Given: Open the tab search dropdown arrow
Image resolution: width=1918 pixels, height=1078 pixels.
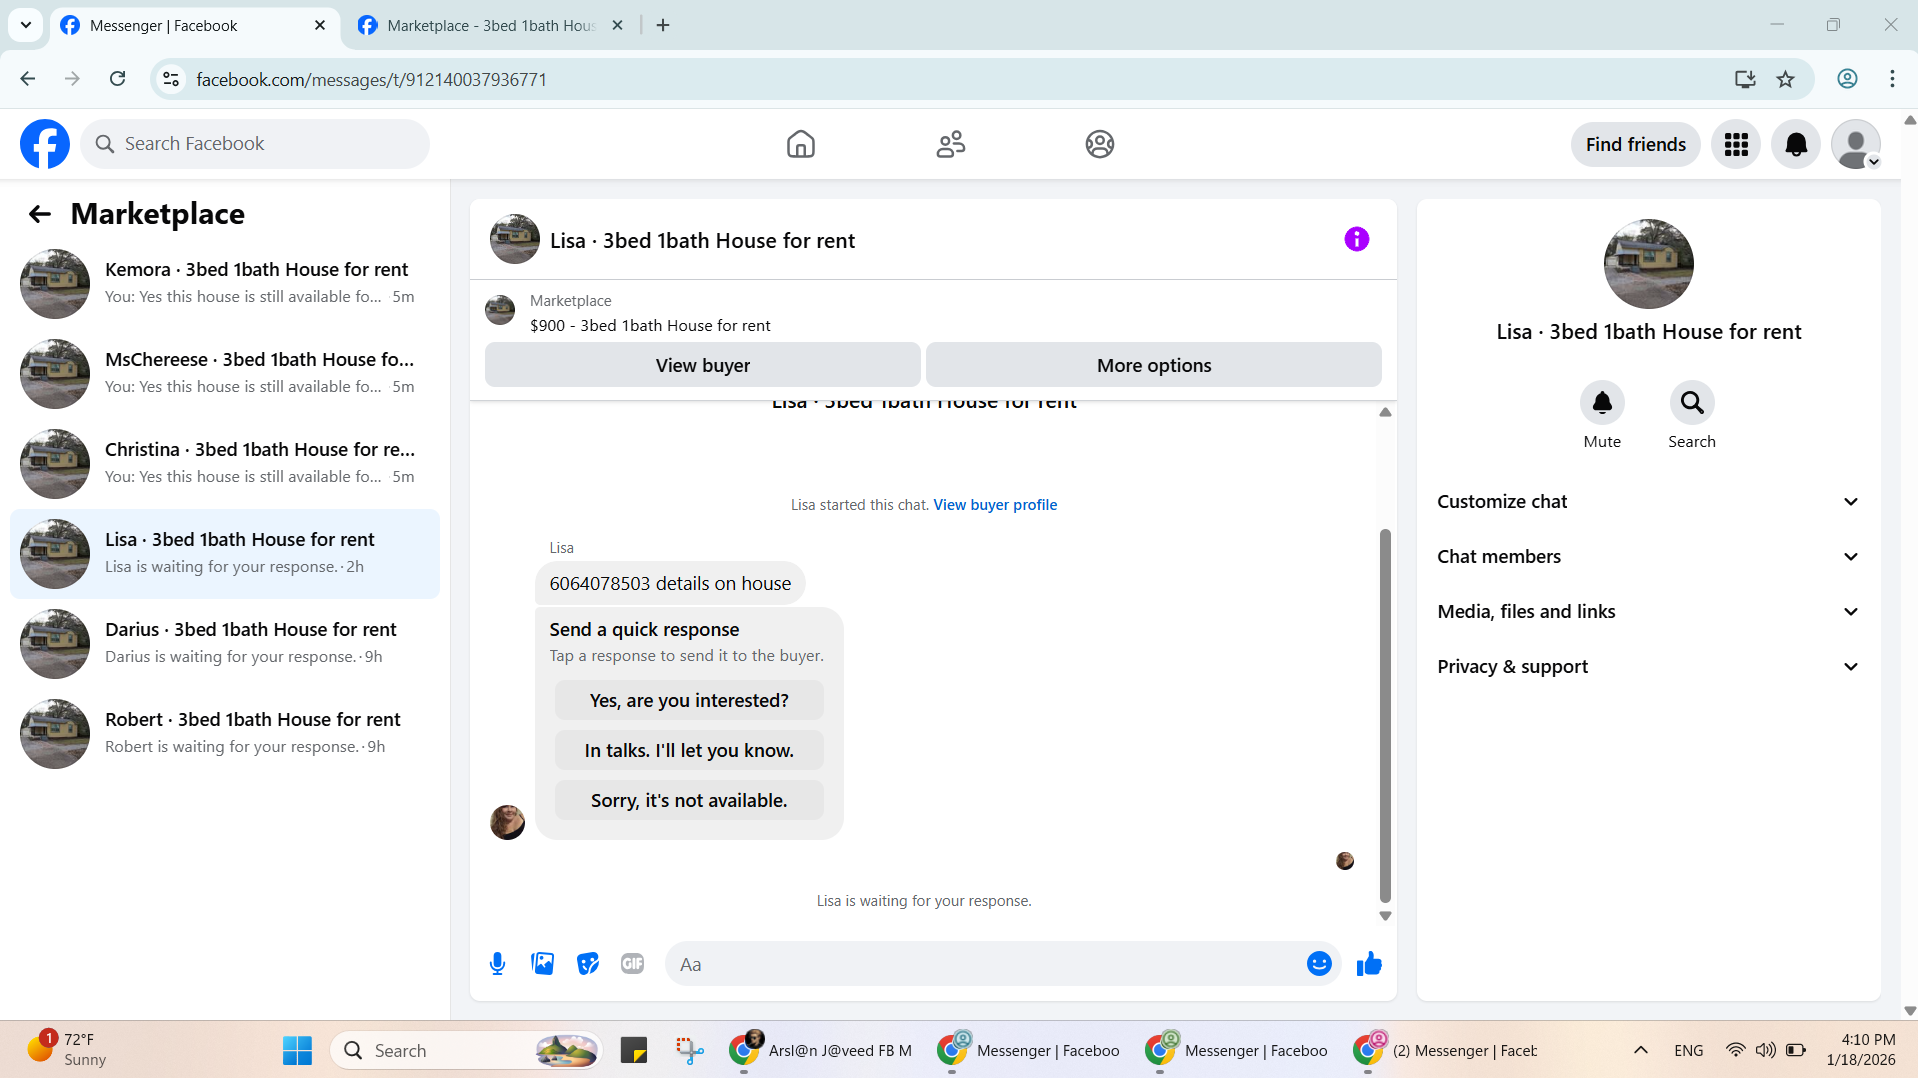Looking at the screenshot, I should pyautogui.click(x=26, y=25).
